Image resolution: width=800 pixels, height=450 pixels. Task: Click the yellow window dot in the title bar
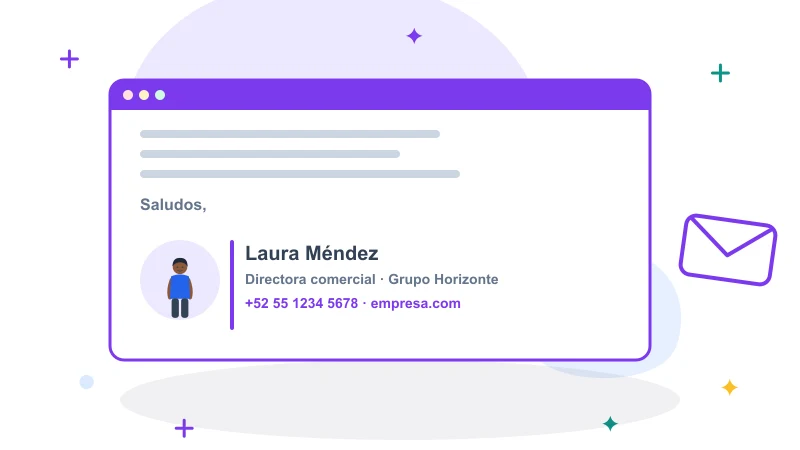pos(144,95)
